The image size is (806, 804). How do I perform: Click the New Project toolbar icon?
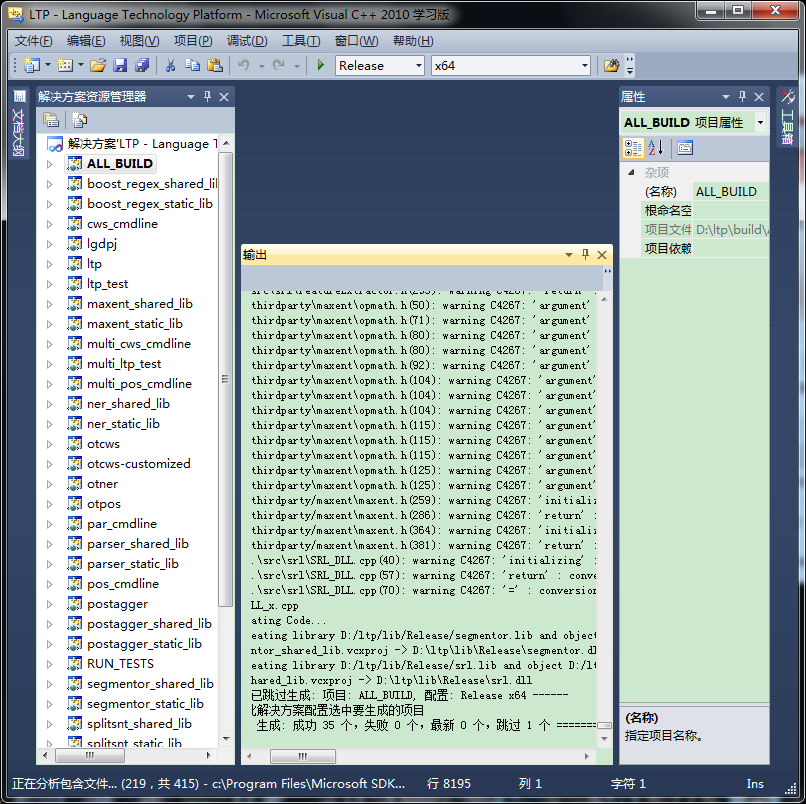coord(32,65)
